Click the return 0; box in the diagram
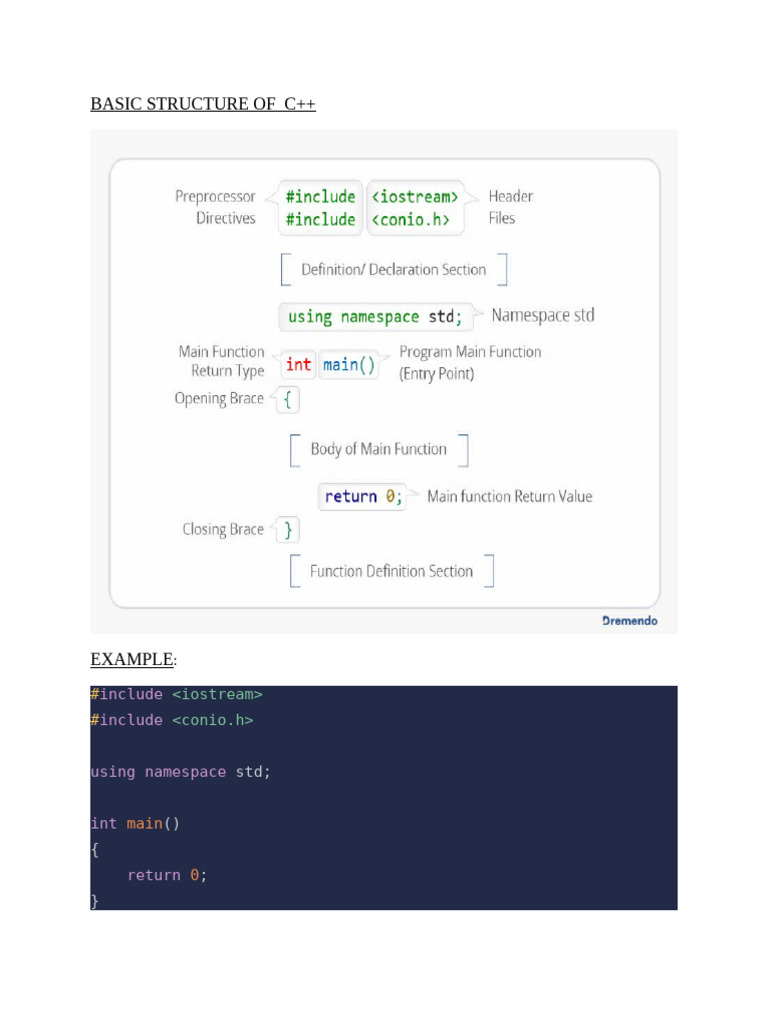The image size is (768, 1024). click(x=364, y=496)
